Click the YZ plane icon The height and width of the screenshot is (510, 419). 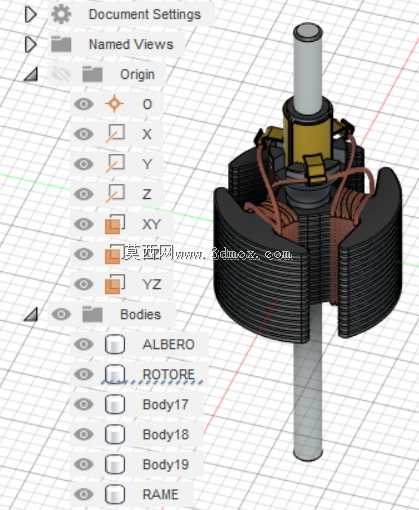pyautogui.click(x=115, y=284)
